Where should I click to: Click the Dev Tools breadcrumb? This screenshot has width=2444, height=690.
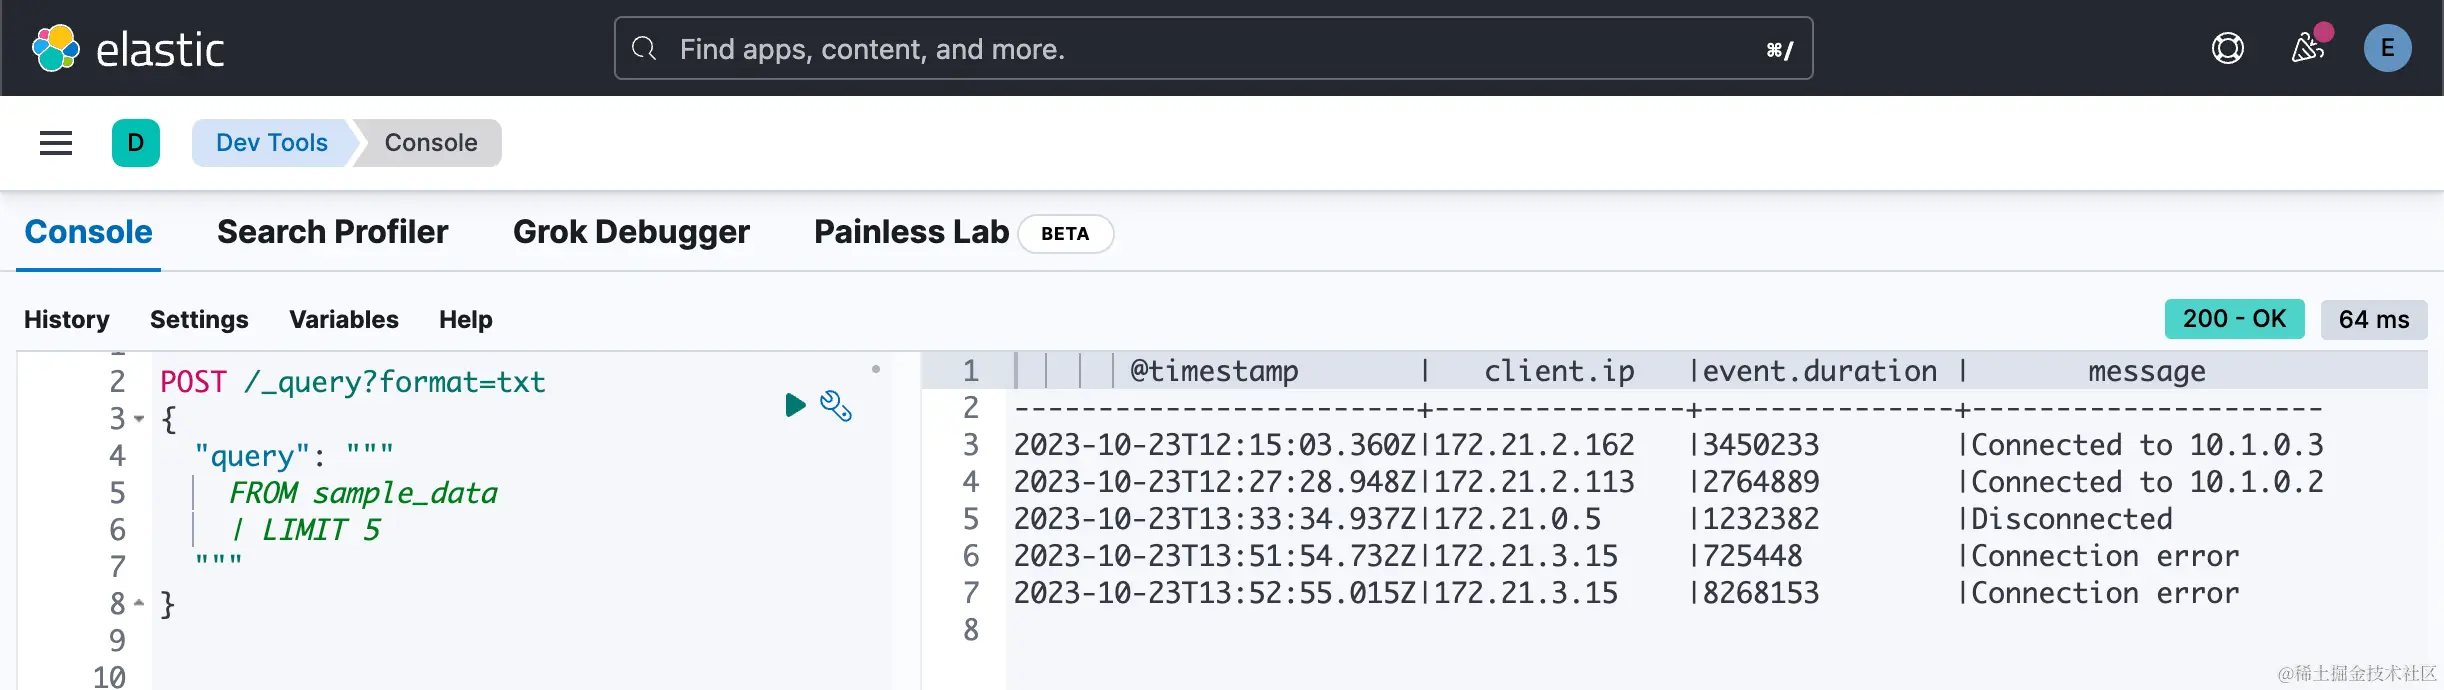271,143
